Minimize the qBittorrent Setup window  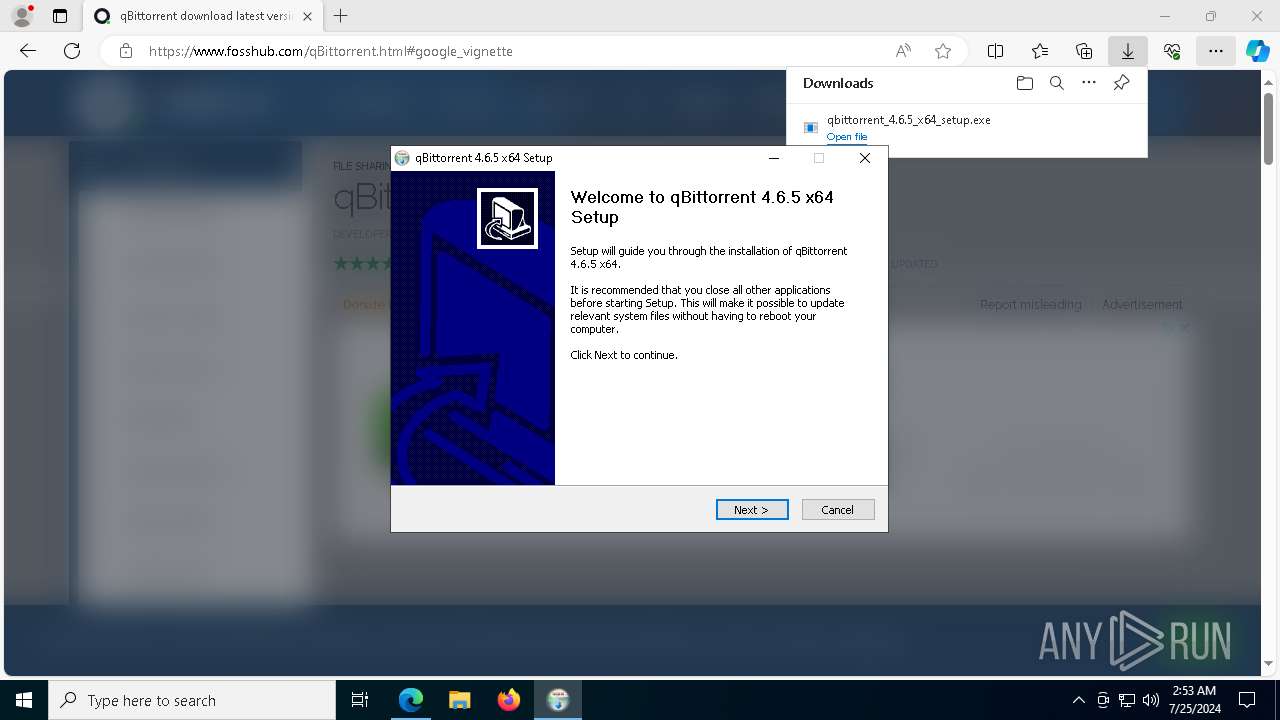[774, 158]
